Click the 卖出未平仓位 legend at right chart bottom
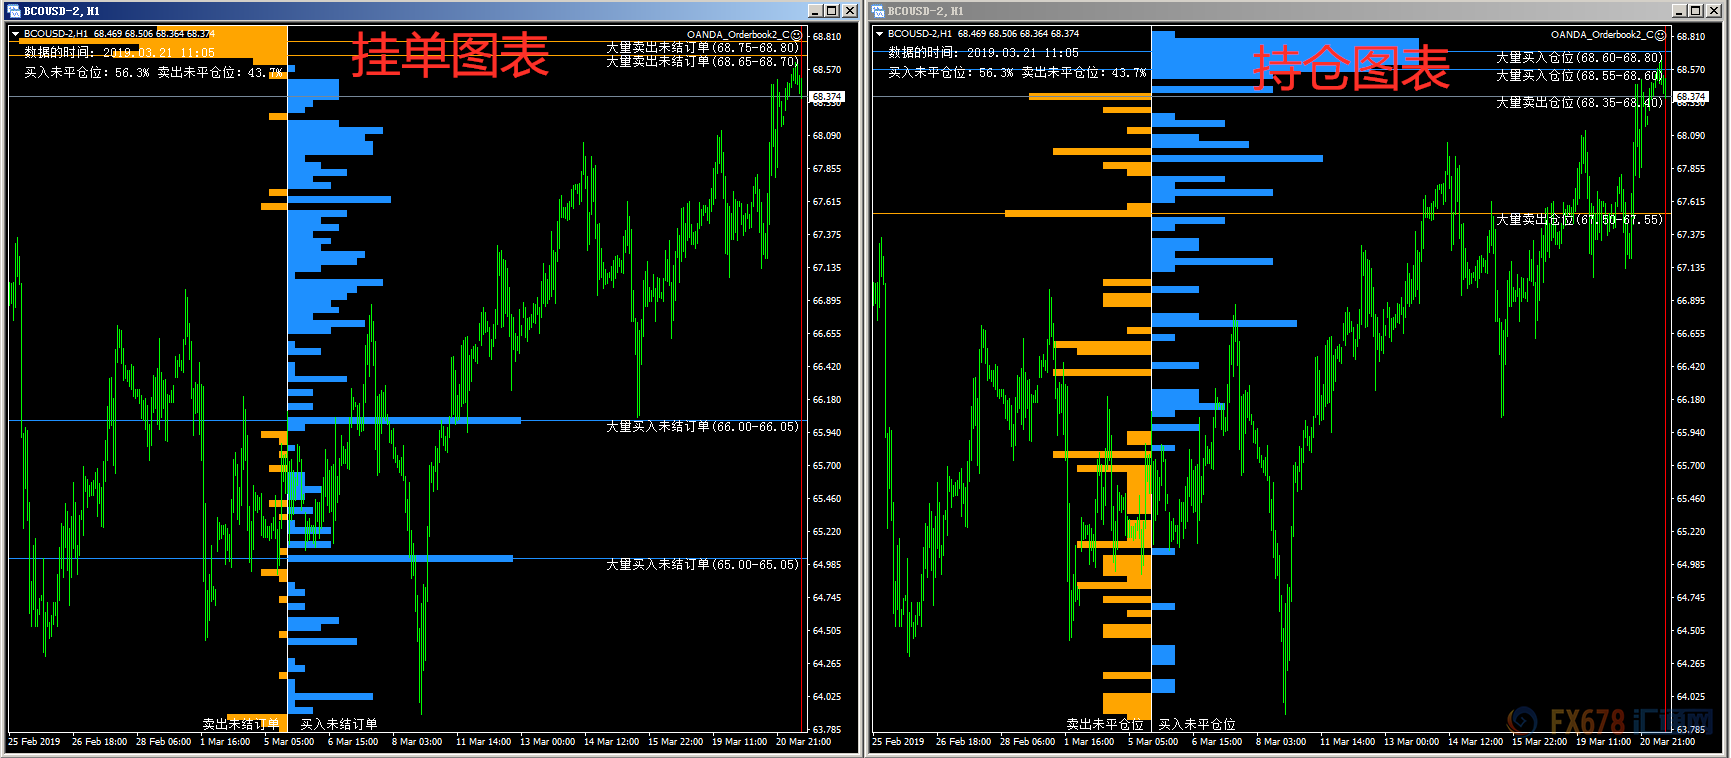Screen dimensions: 1731x758 click(1105, 724)
